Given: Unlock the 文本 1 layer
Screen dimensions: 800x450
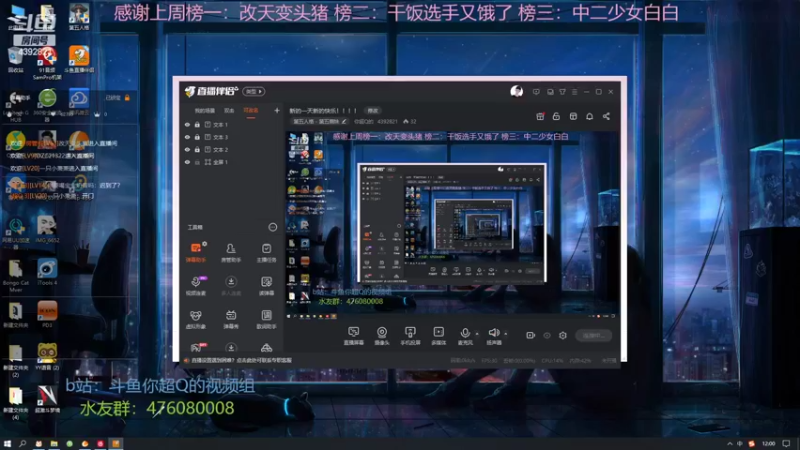Looking at the screenshot, I should point(197,124).
